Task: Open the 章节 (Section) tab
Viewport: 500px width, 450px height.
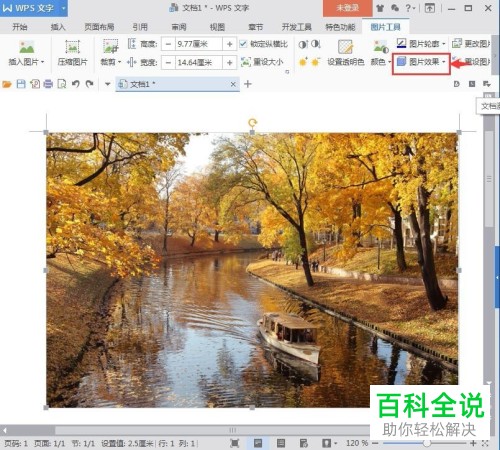Action: tap(256, 27)
